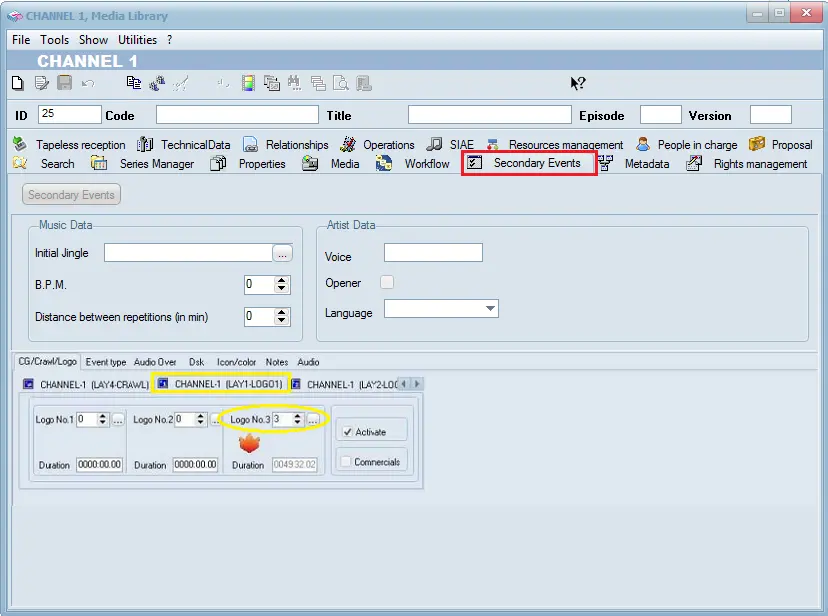Expand the Language dropdown

[490, 309]
